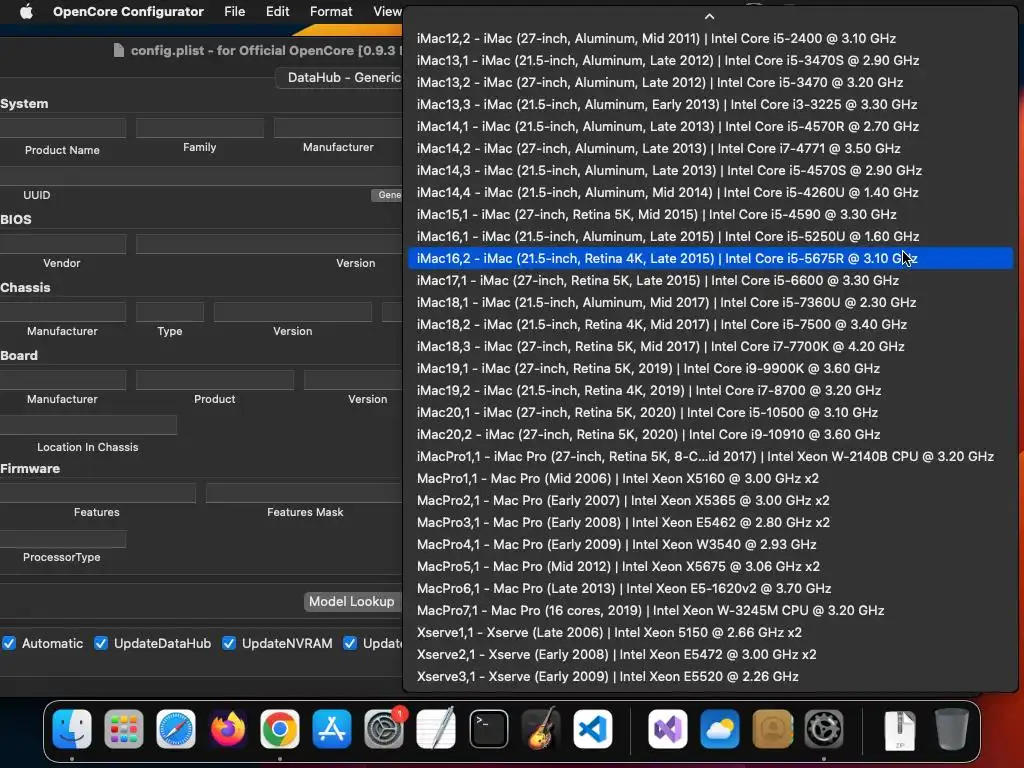Select Xserve3,1 Early 2009 entry

pos(710,677)
